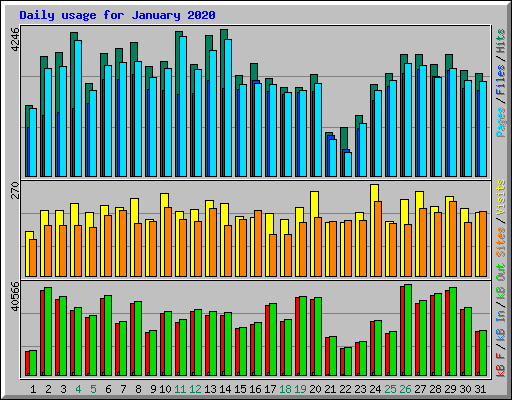This screenshot has height=400, width=512.
Task: Click the "Daily usage for January 2020" title
Action: pos(117,15)
